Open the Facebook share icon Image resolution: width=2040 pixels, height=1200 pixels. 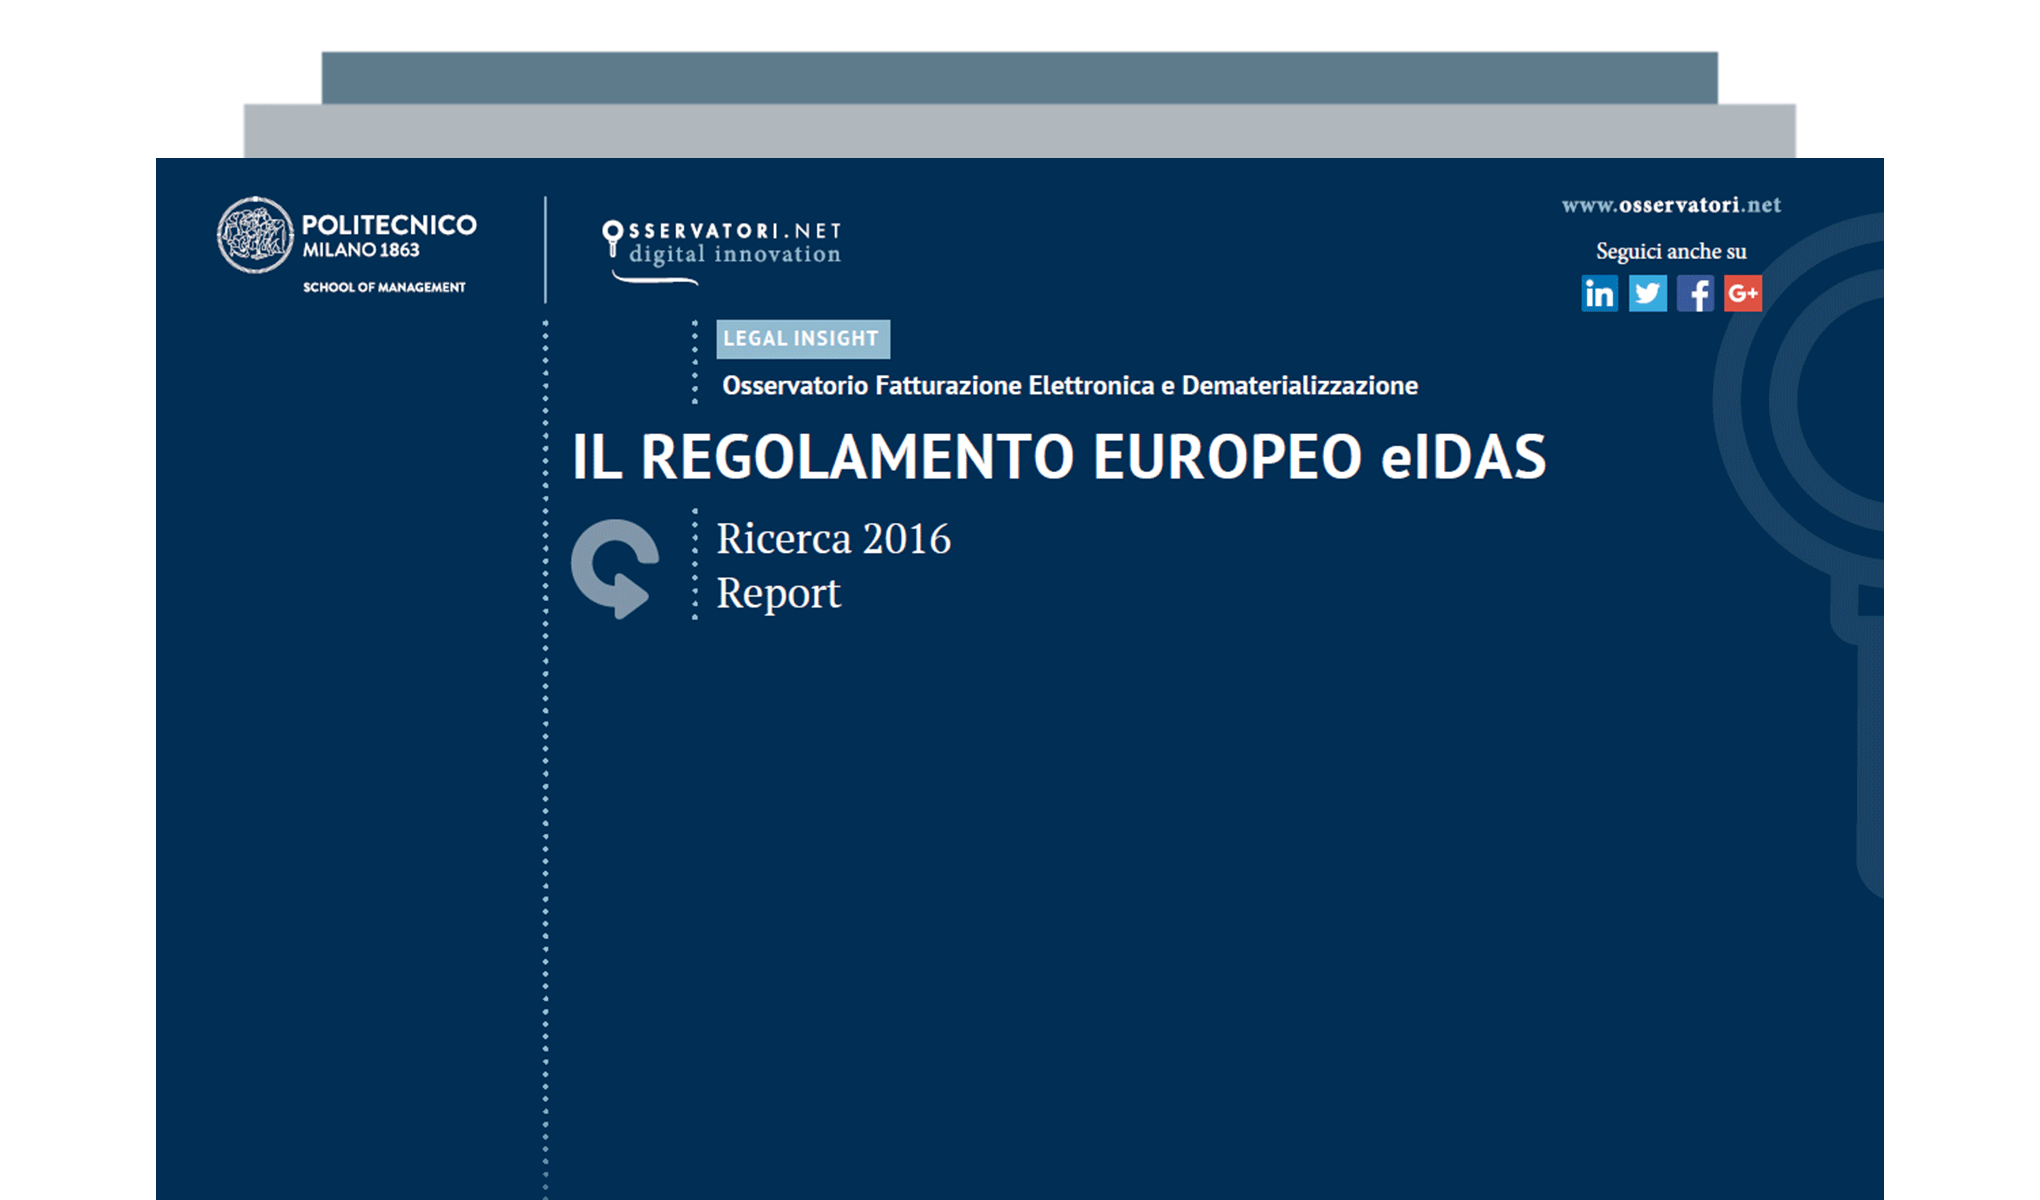1695,294
